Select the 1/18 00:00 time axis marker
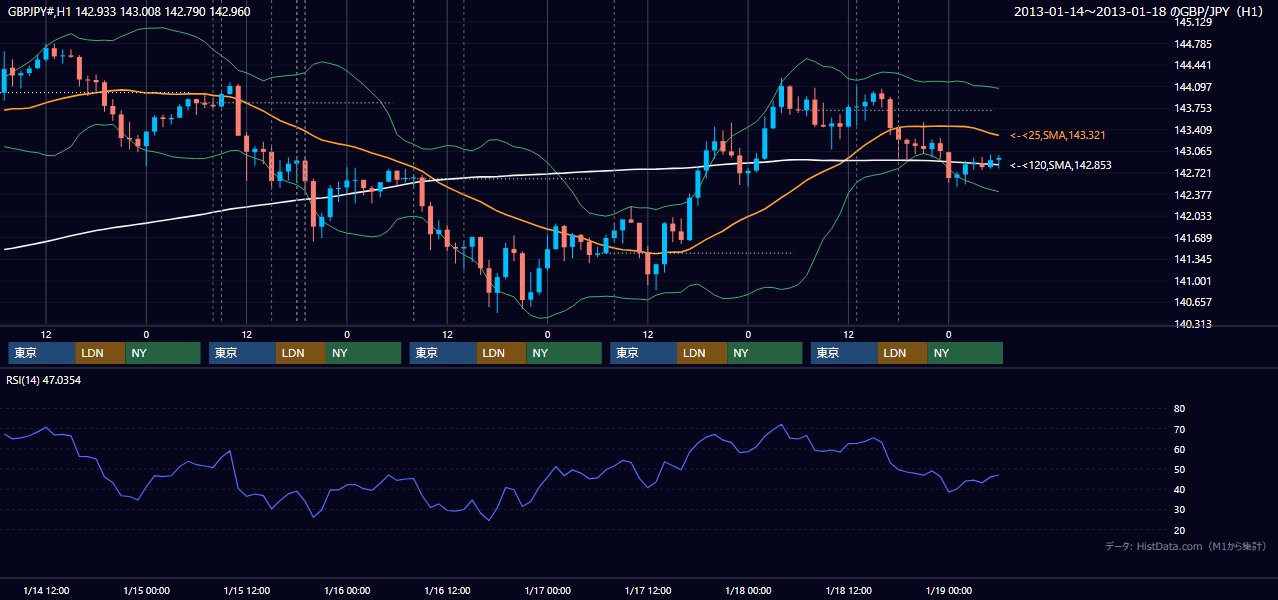This screenshot has width=1278, height=600. coord(748,590)
